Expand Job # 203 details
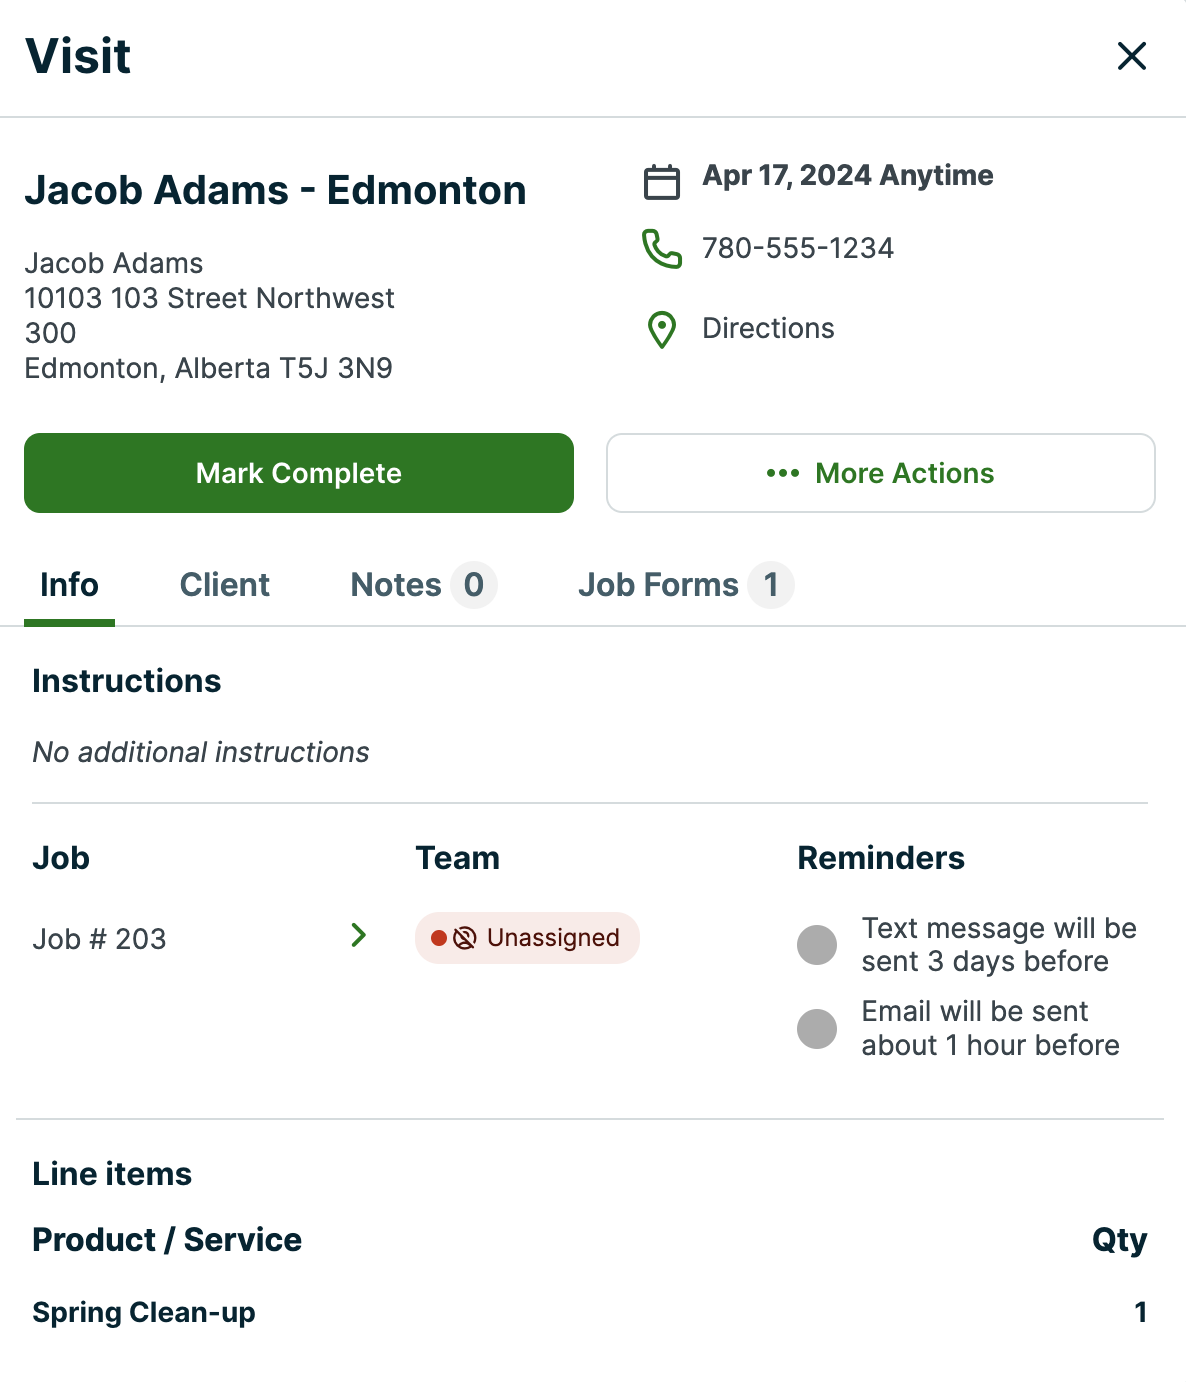The height and width of the screenshot is (1382, 1186). 358,936
